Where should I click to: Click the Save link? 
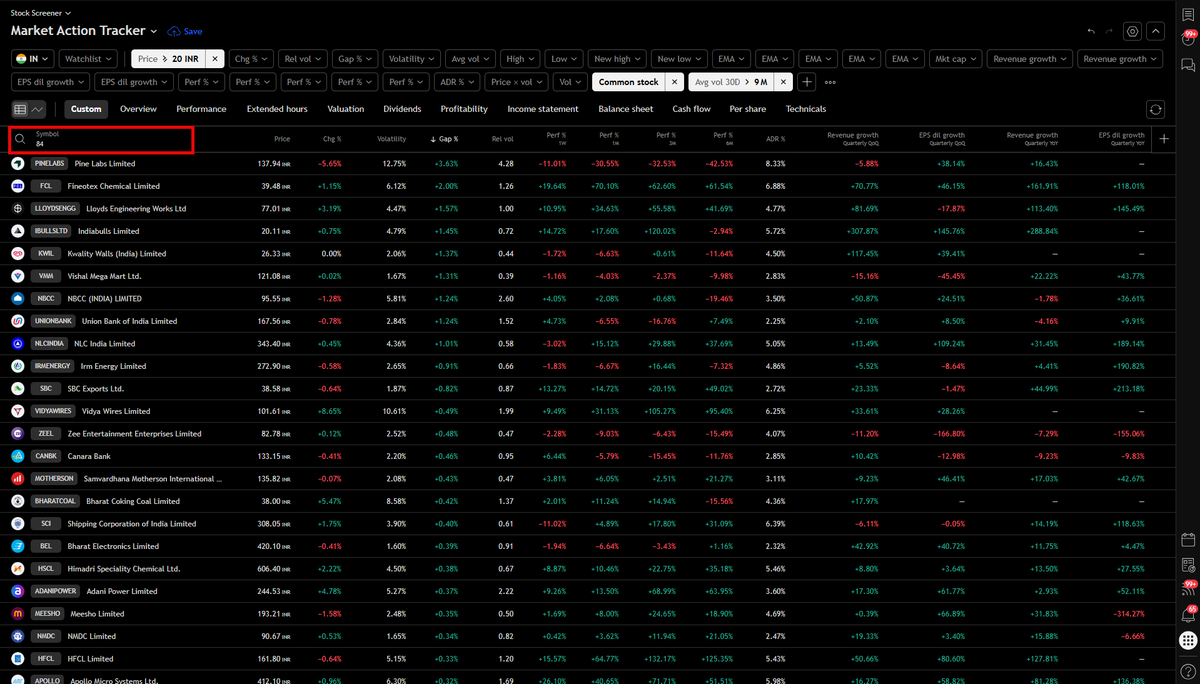click(x=193, y=31)
